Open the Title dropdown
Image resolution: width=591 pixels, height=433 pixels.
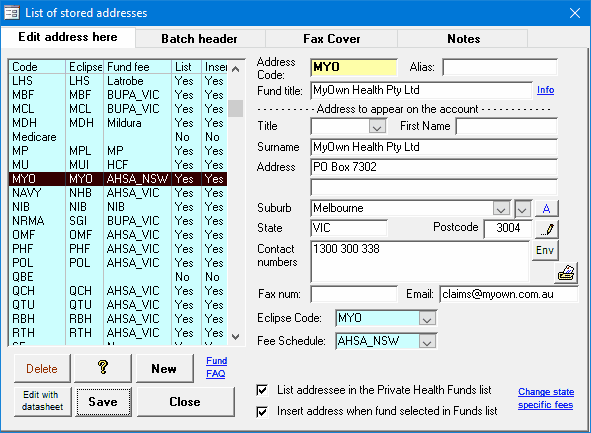(x=377, y=127)
